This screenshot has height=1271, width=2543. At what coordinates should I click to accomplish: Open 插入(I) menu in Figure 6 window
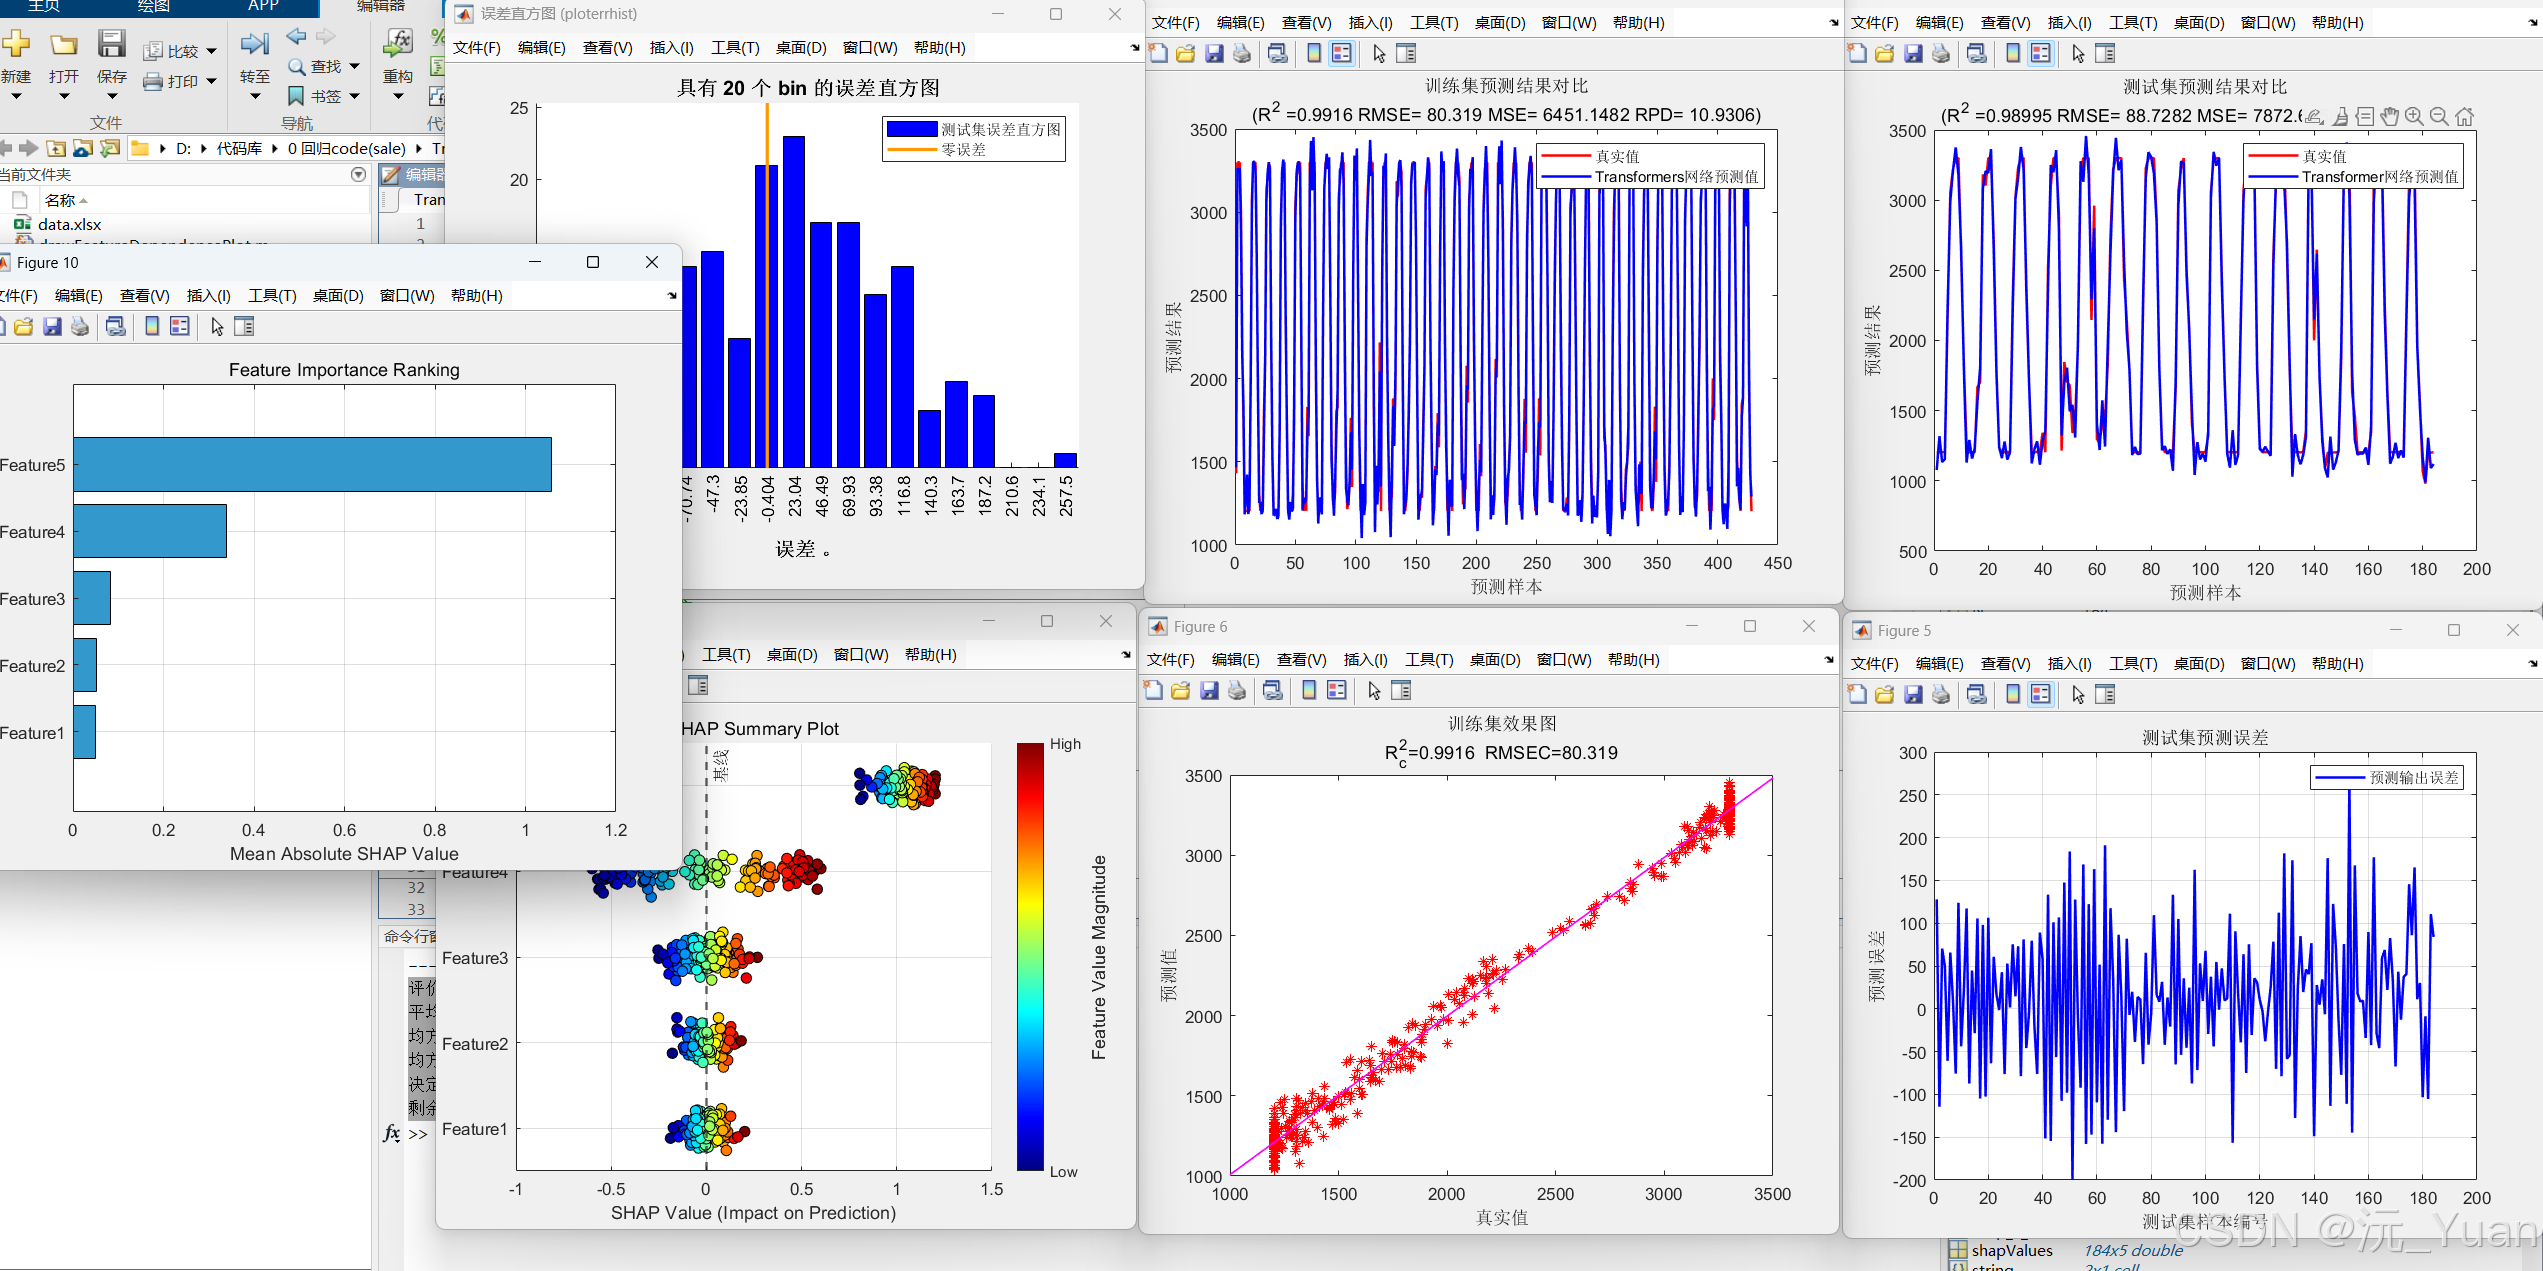point(1367,660)
